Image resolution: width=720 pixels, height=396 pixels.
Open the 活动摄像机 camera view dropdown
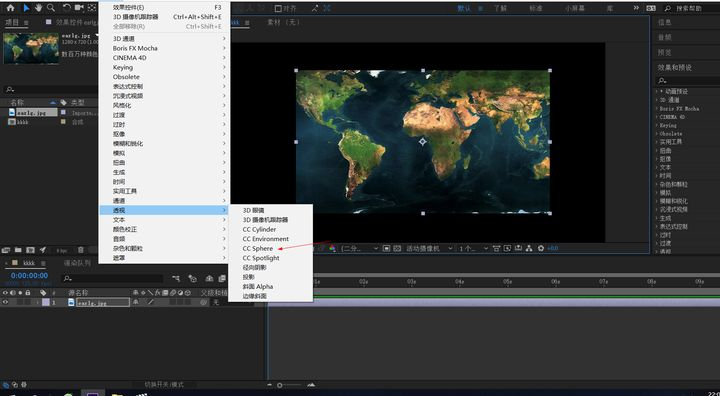[428, 249]
